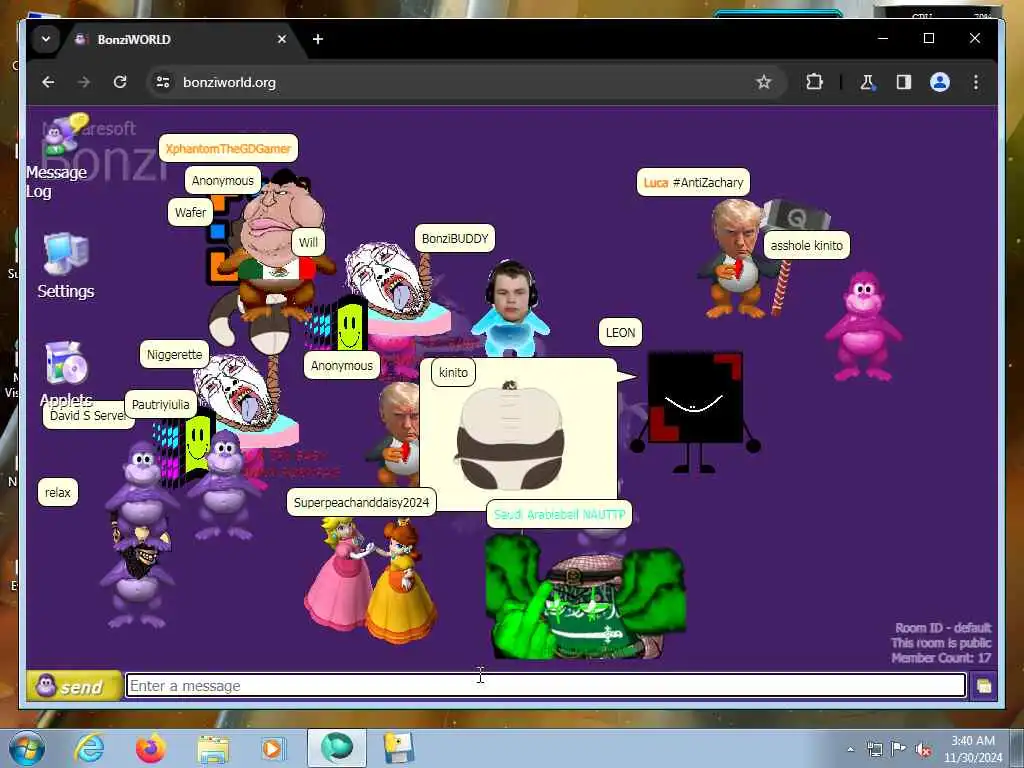Image resolution: width=1024 pixels, height=768 pixels.
Task: Click Trump-faced Bonzi holding hammer
Action: point(737,259)
